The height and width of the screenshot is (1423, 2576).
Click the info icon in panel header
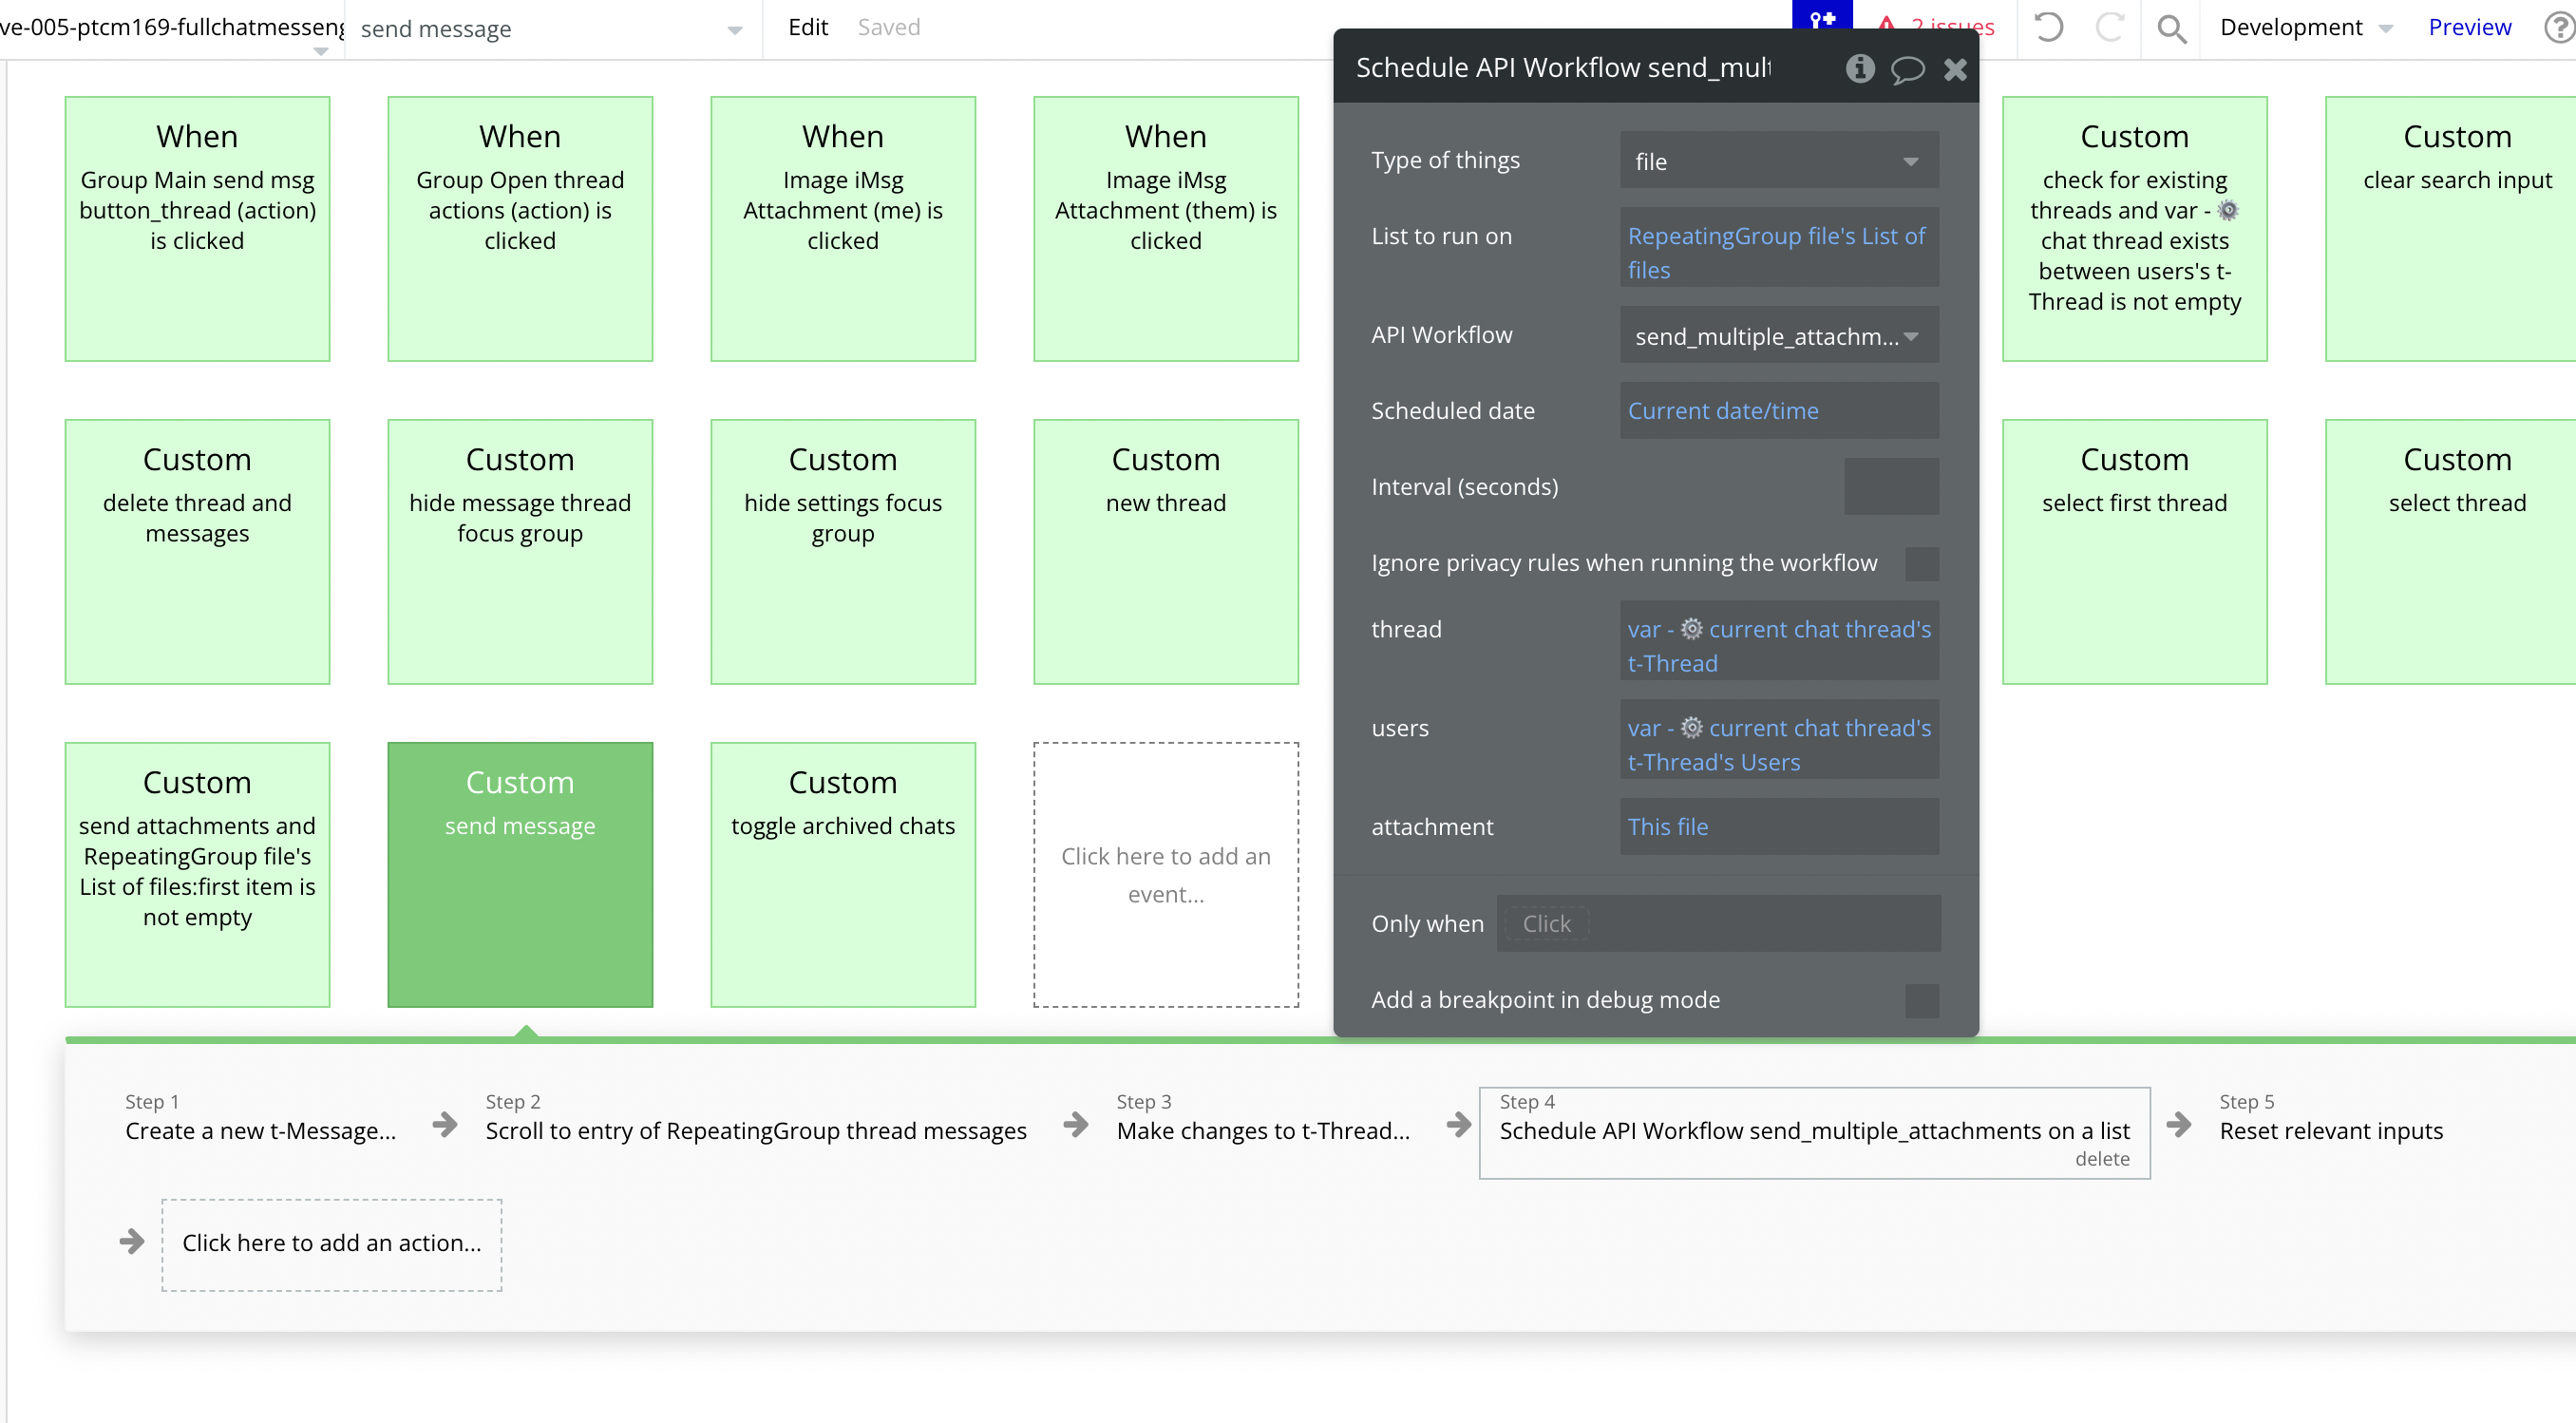[x=1859, y=68]
